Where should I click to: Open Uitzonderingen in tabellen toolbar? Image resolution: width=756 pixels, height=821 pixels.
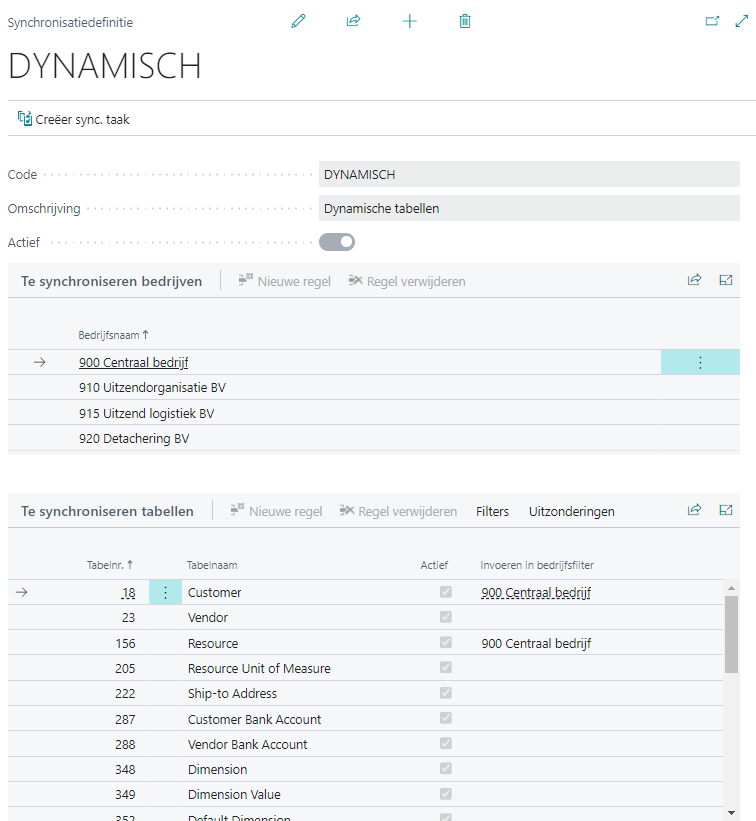[571, 511]
